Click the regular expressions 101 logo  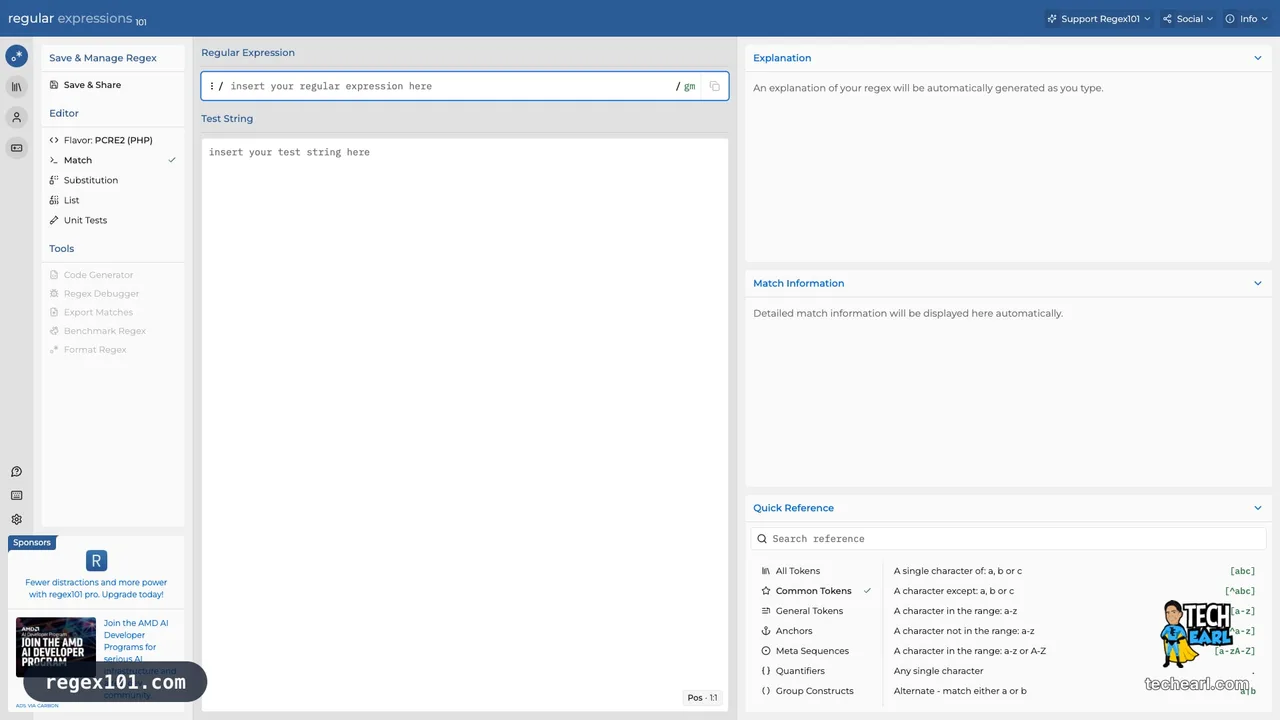coord(77,19)
